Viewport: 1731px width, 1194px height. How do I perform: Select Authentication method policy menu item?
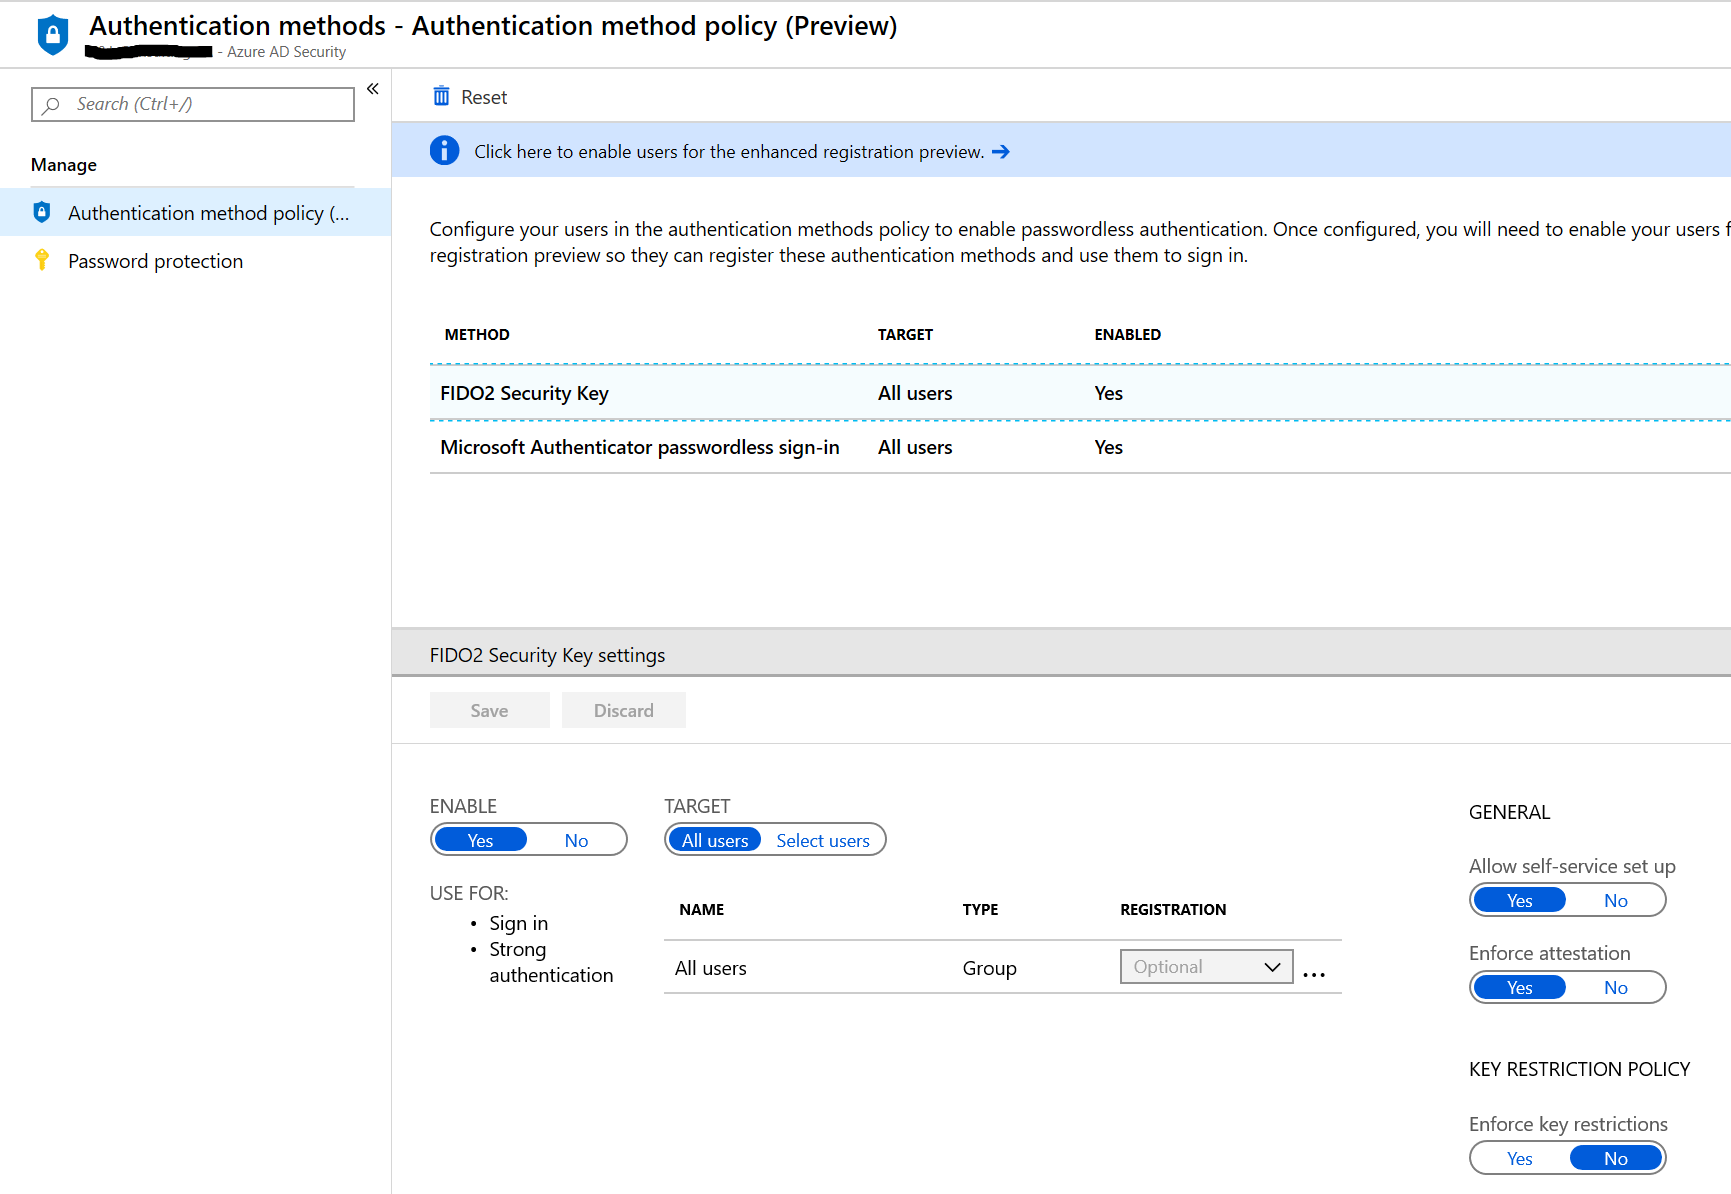click(x=208, y=213)
